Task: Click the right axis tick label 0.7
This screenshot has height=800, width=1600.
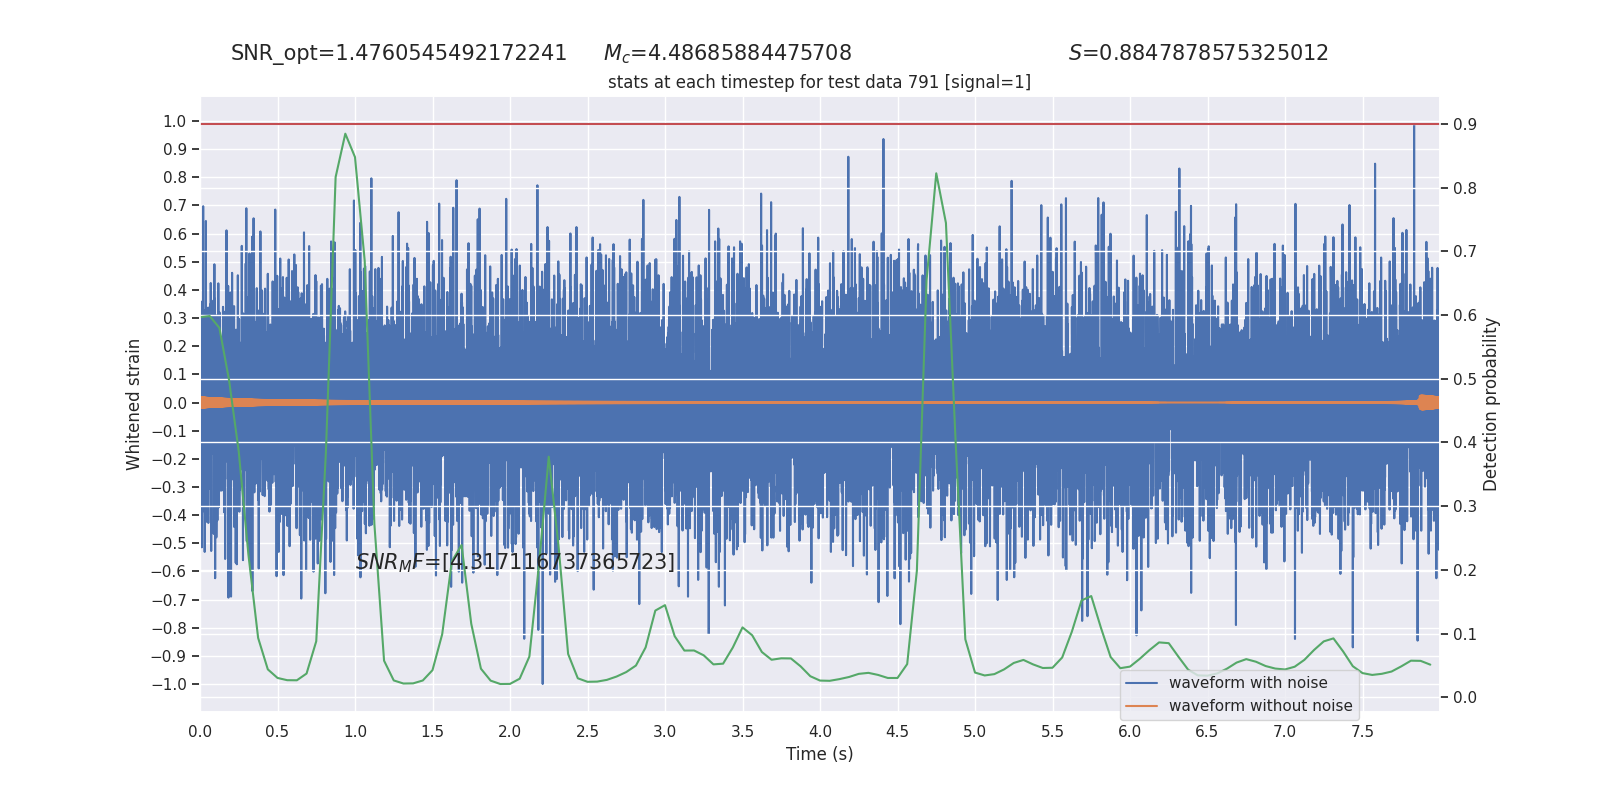Action: [x=1465, y=251]
